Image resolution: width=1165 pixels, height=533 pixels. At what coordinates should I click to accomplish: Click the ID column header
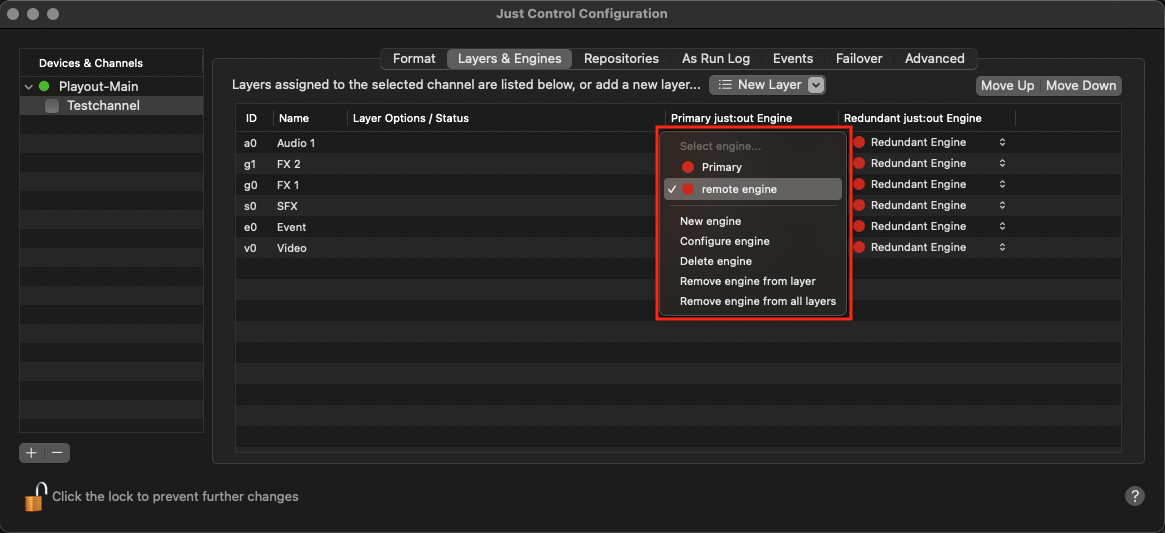[x=254, y=118]
